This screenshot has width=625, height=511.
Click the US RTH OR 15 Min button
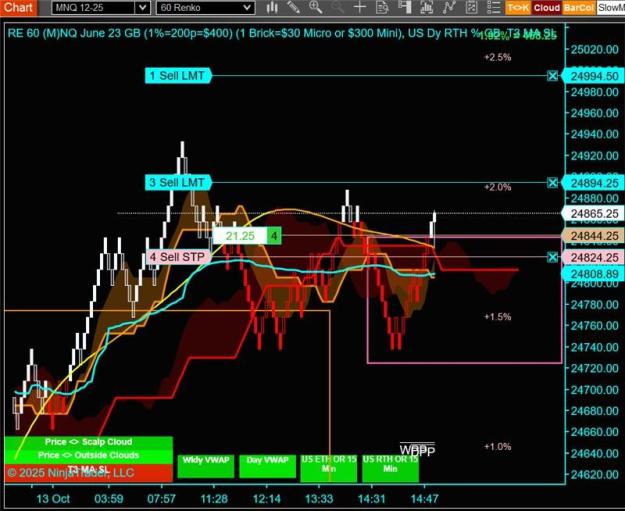point(390,467)
